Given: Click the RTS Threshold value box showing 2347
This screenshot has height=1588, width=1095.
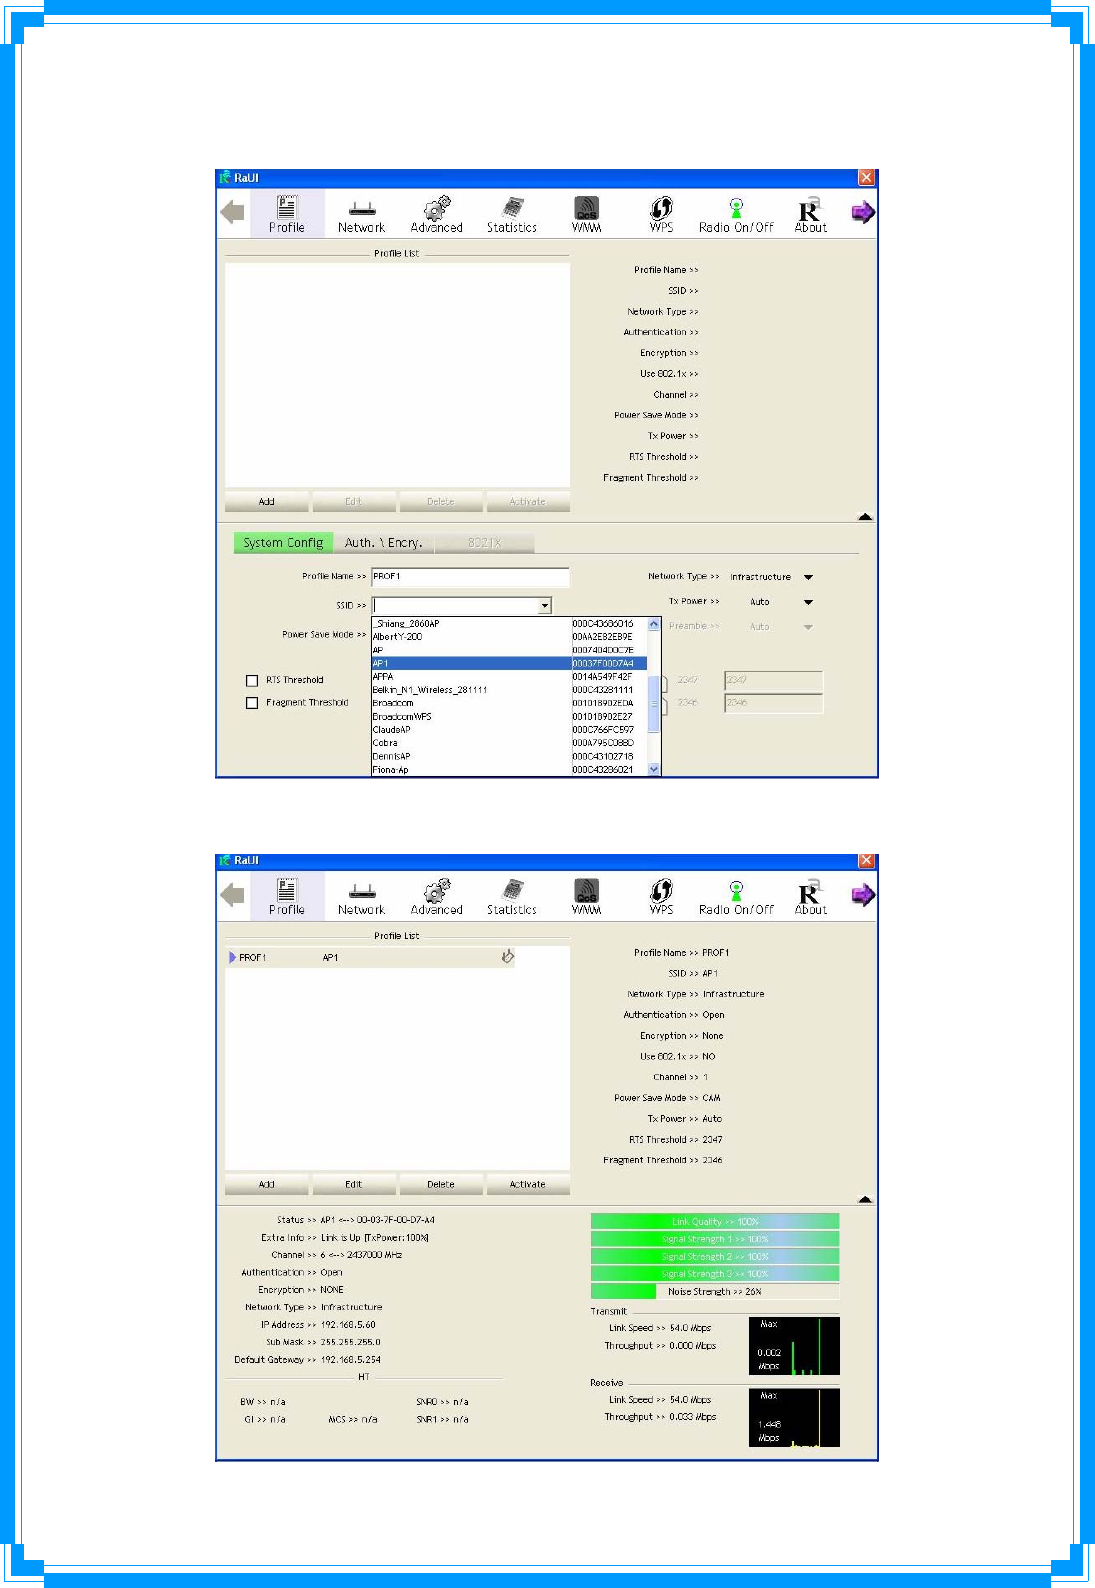Looking at the screenshot, I should 773,680.
